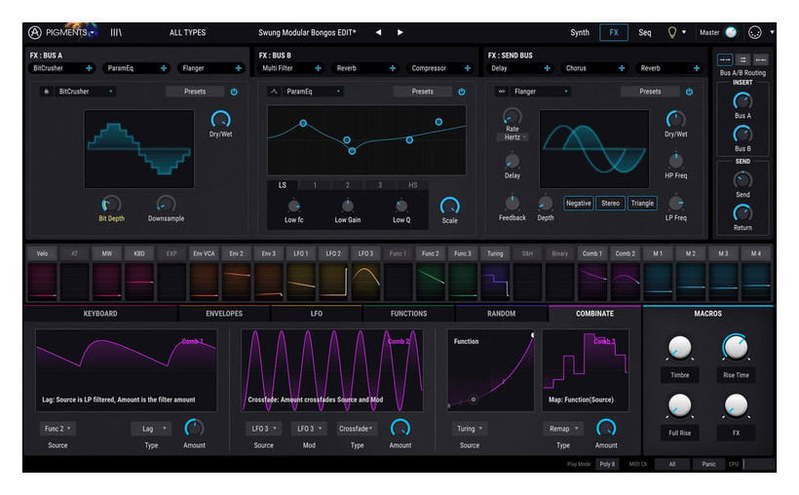Go to the next preset arrow
799x495 pixels.
point(400,33)
